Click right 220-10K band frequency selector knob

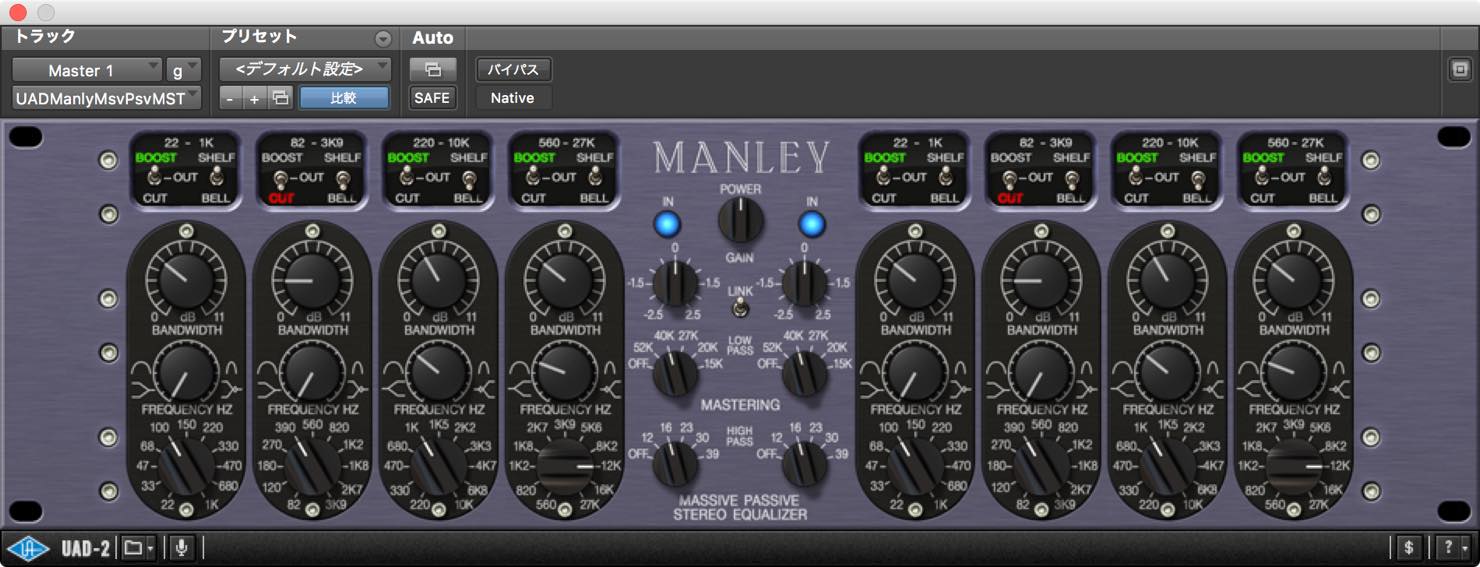pyautogui.click(x=1168, y=466)
